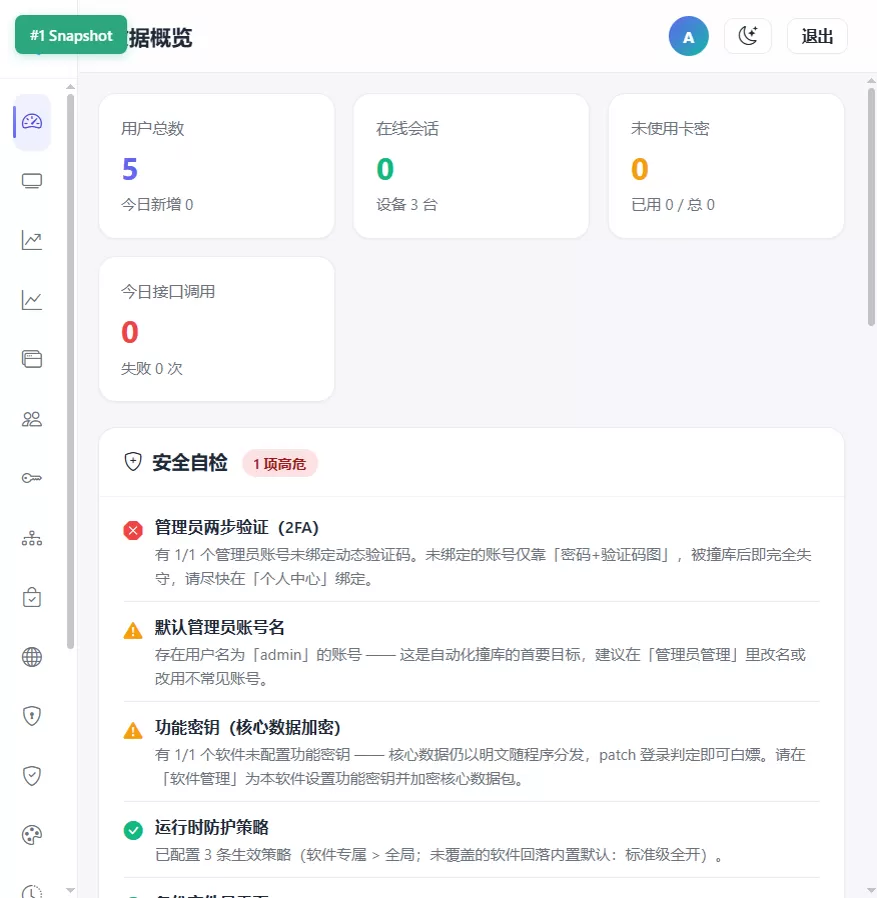The width and height of the screenshot is (877, 898).
Task: Open the dashboard gauge sidebar icon
Action: point(32,121)
